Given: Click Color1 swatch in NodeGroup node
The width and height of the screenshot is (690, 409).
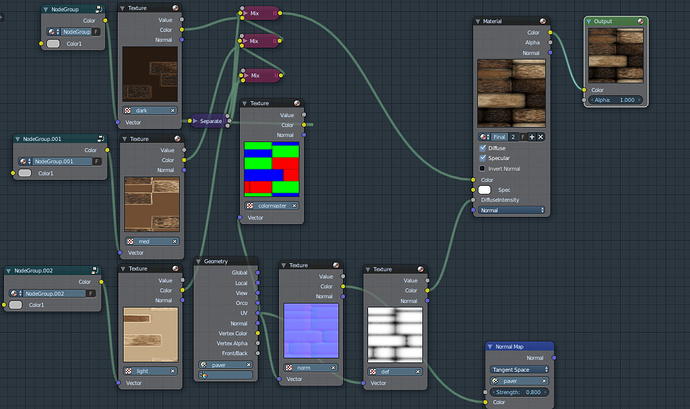Looking at the screenshot, I should 53,44.
